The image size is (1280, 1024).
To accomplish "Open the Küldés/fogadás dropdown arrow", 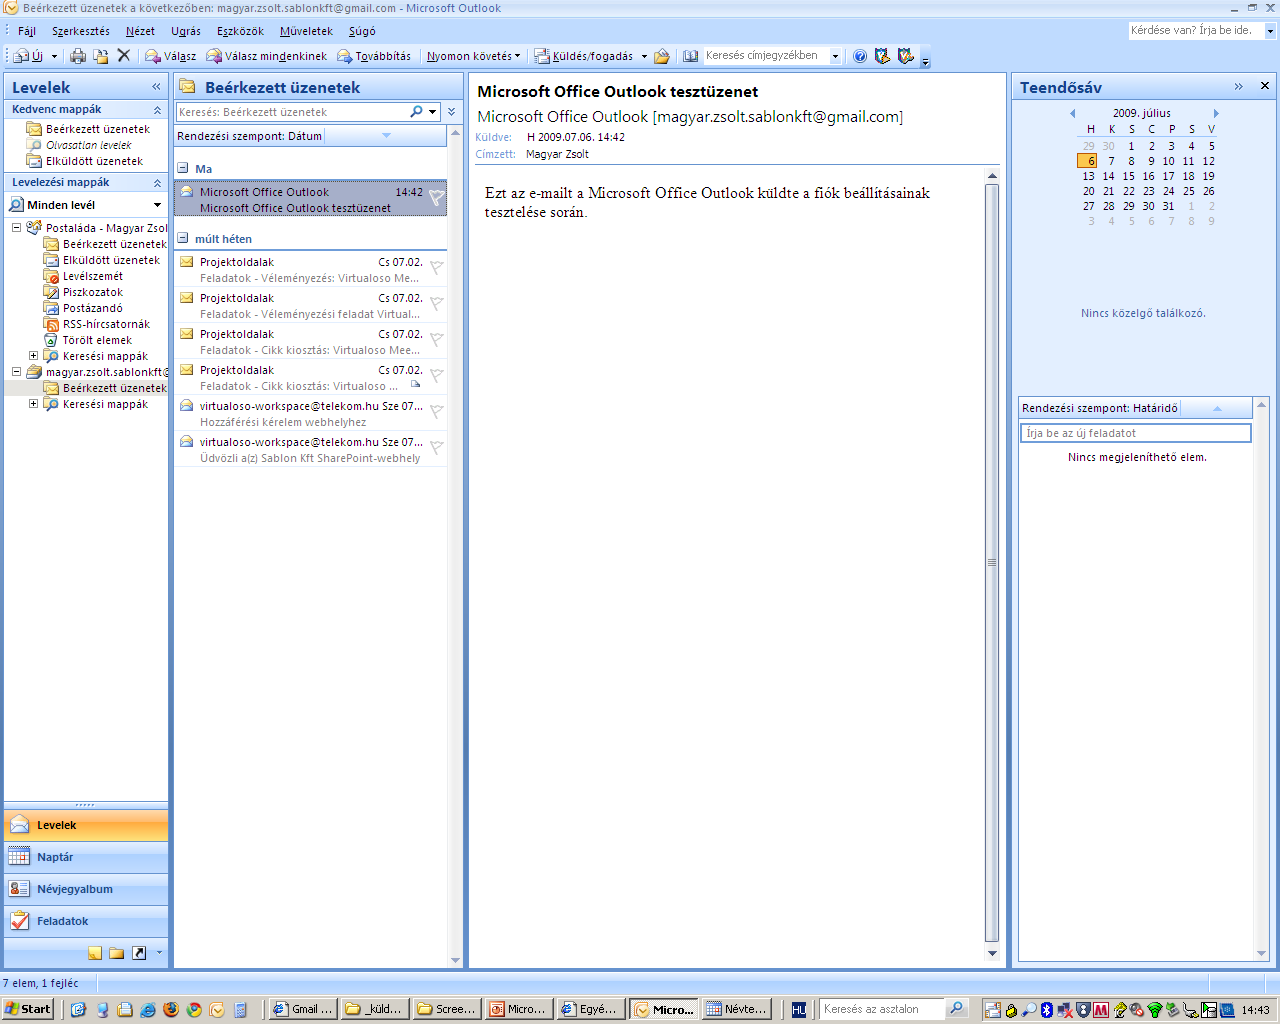I will pyautogui.click(x=644, y=56).
